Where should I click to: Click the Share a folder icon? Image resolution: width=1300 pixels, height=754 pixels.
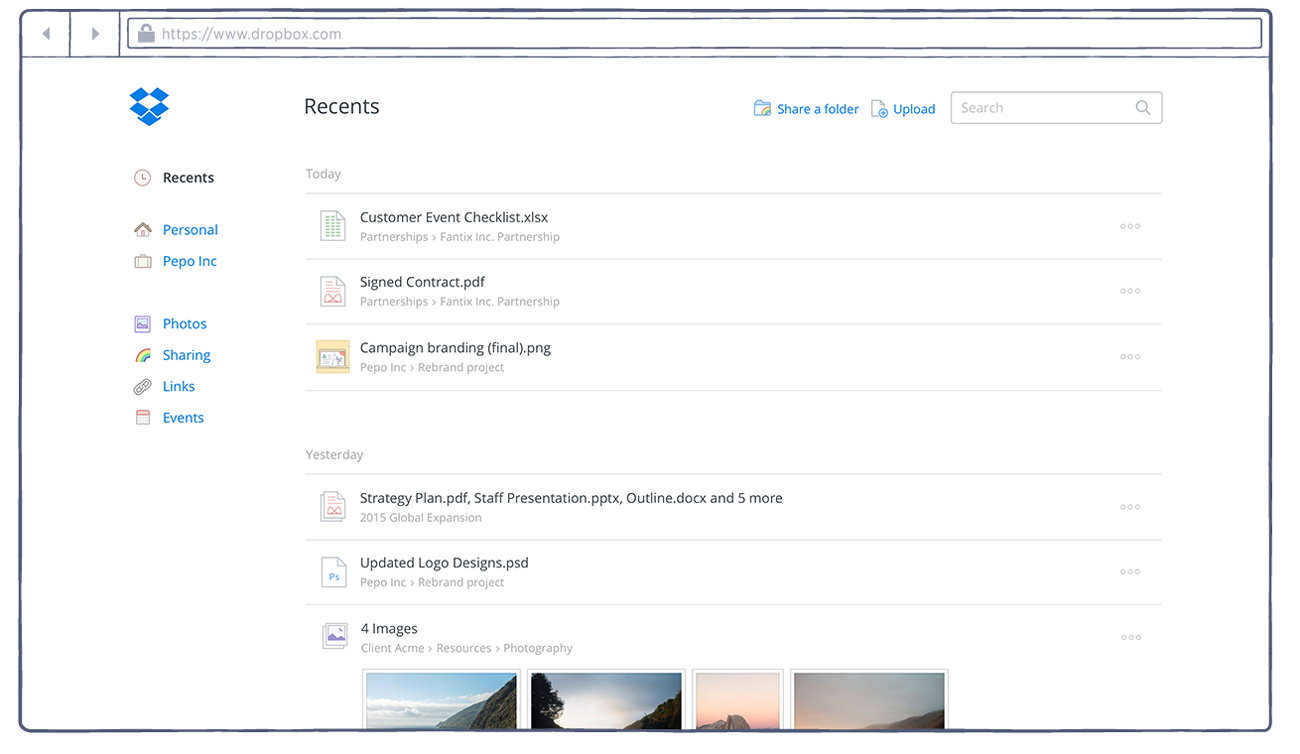[762, 109]
